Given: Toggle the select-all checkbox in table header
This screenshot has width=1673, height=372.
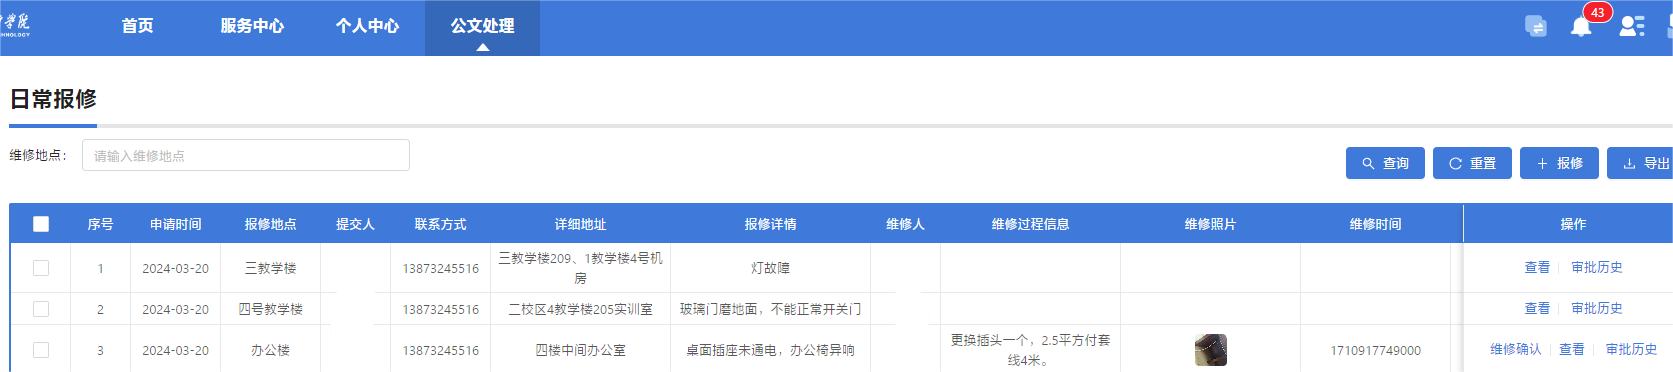Looking at the screenshot, I should (41, 224).
